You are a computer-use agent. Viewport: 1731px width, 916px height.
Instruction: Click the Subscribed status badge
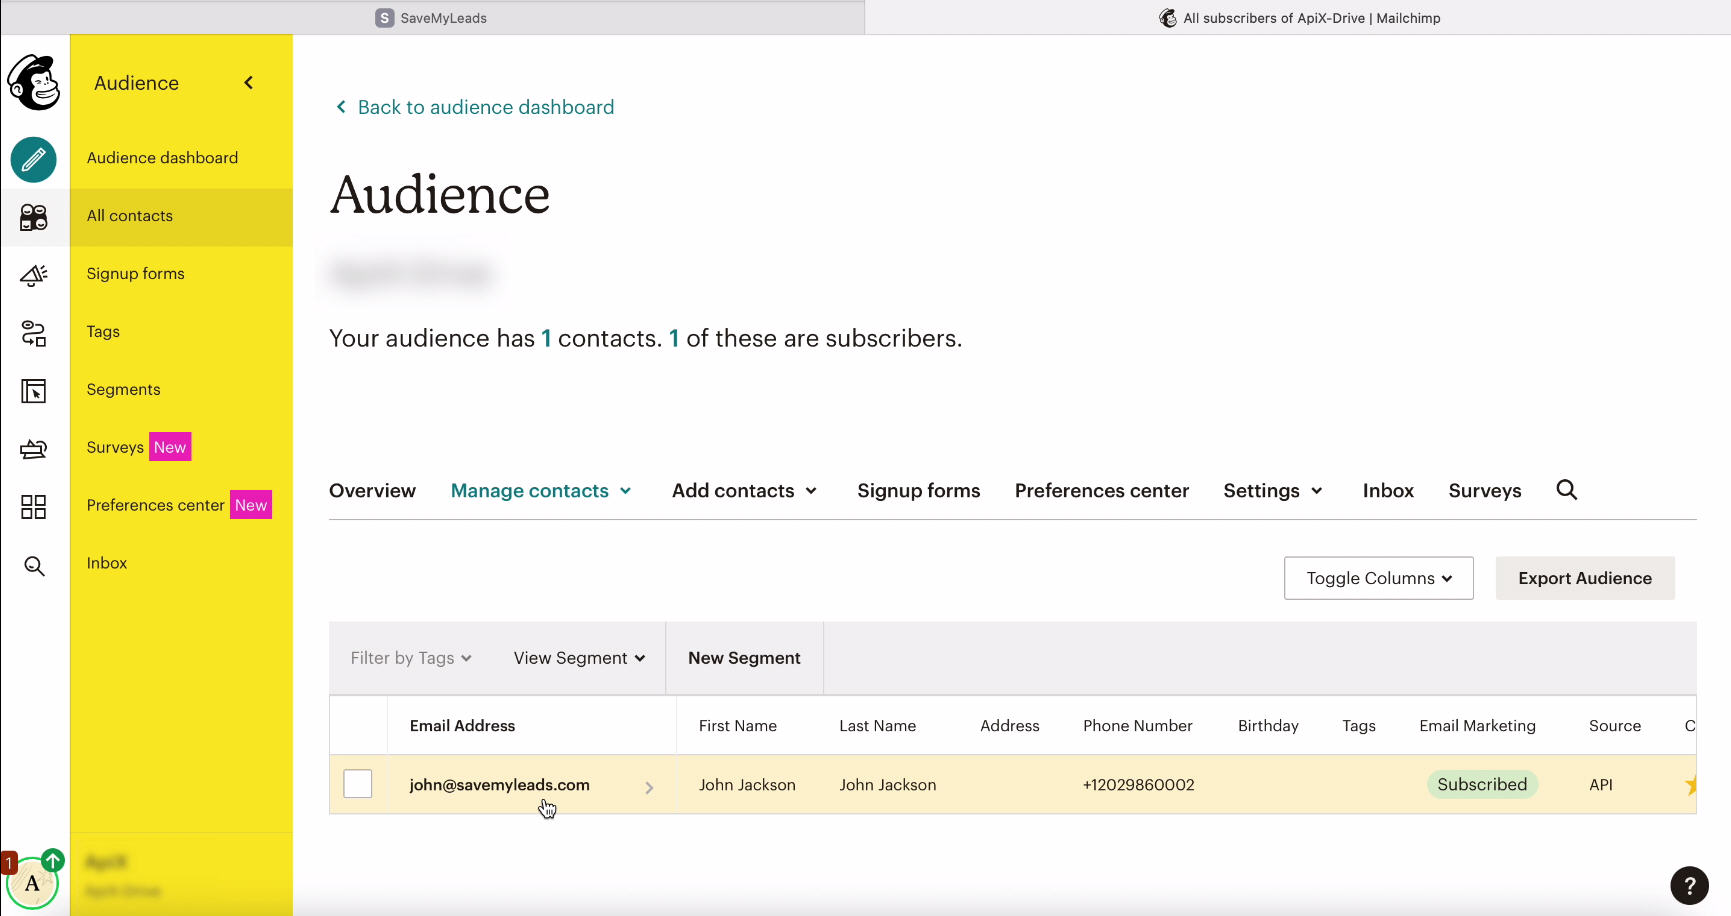pos(1482,784)
